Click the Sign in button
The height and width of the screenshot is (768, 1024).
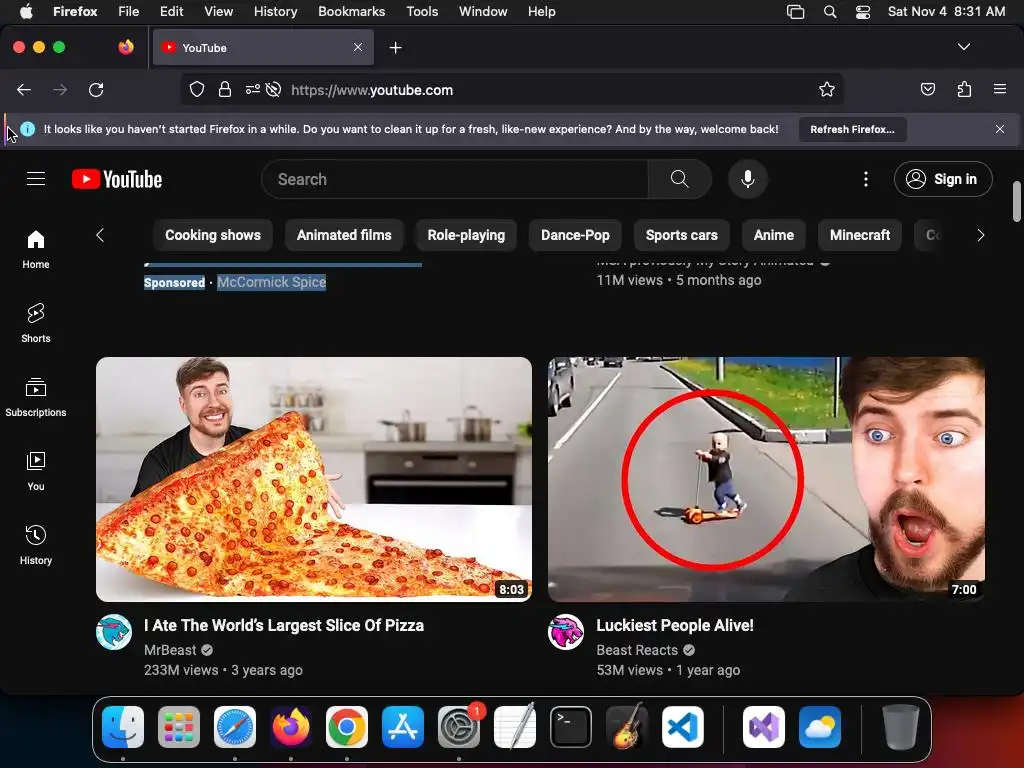(x=943, y=179)
